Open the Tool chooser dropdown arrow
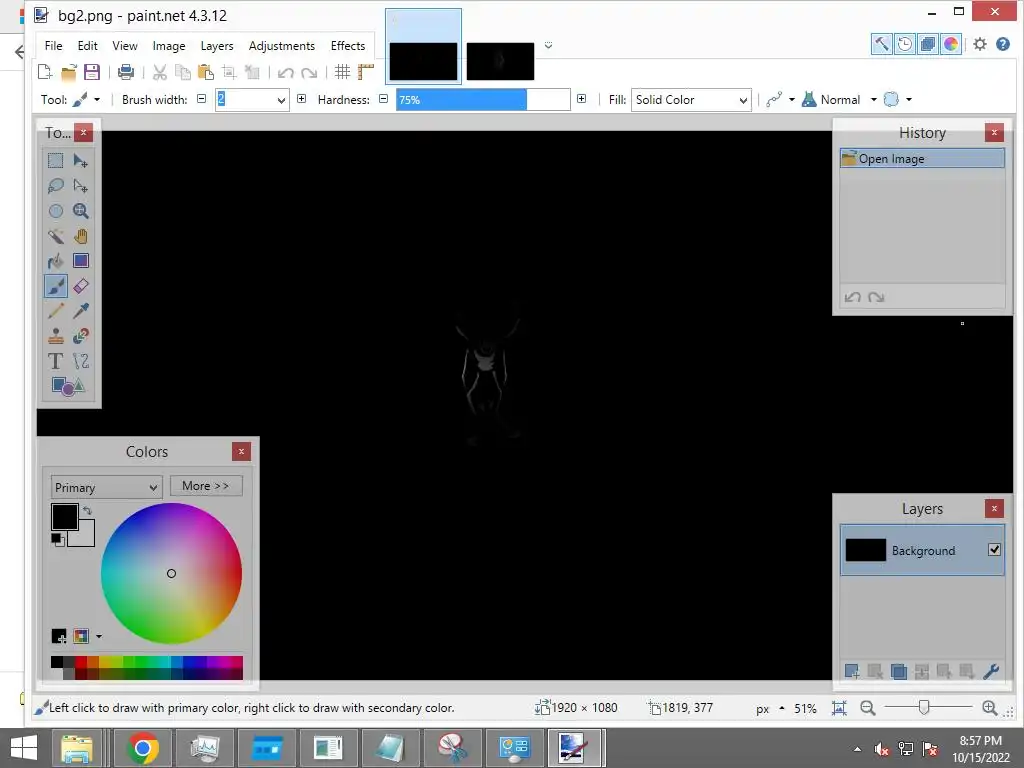Image resolution: width=1024 pixels, height=768 pixels. pos(97,100)
